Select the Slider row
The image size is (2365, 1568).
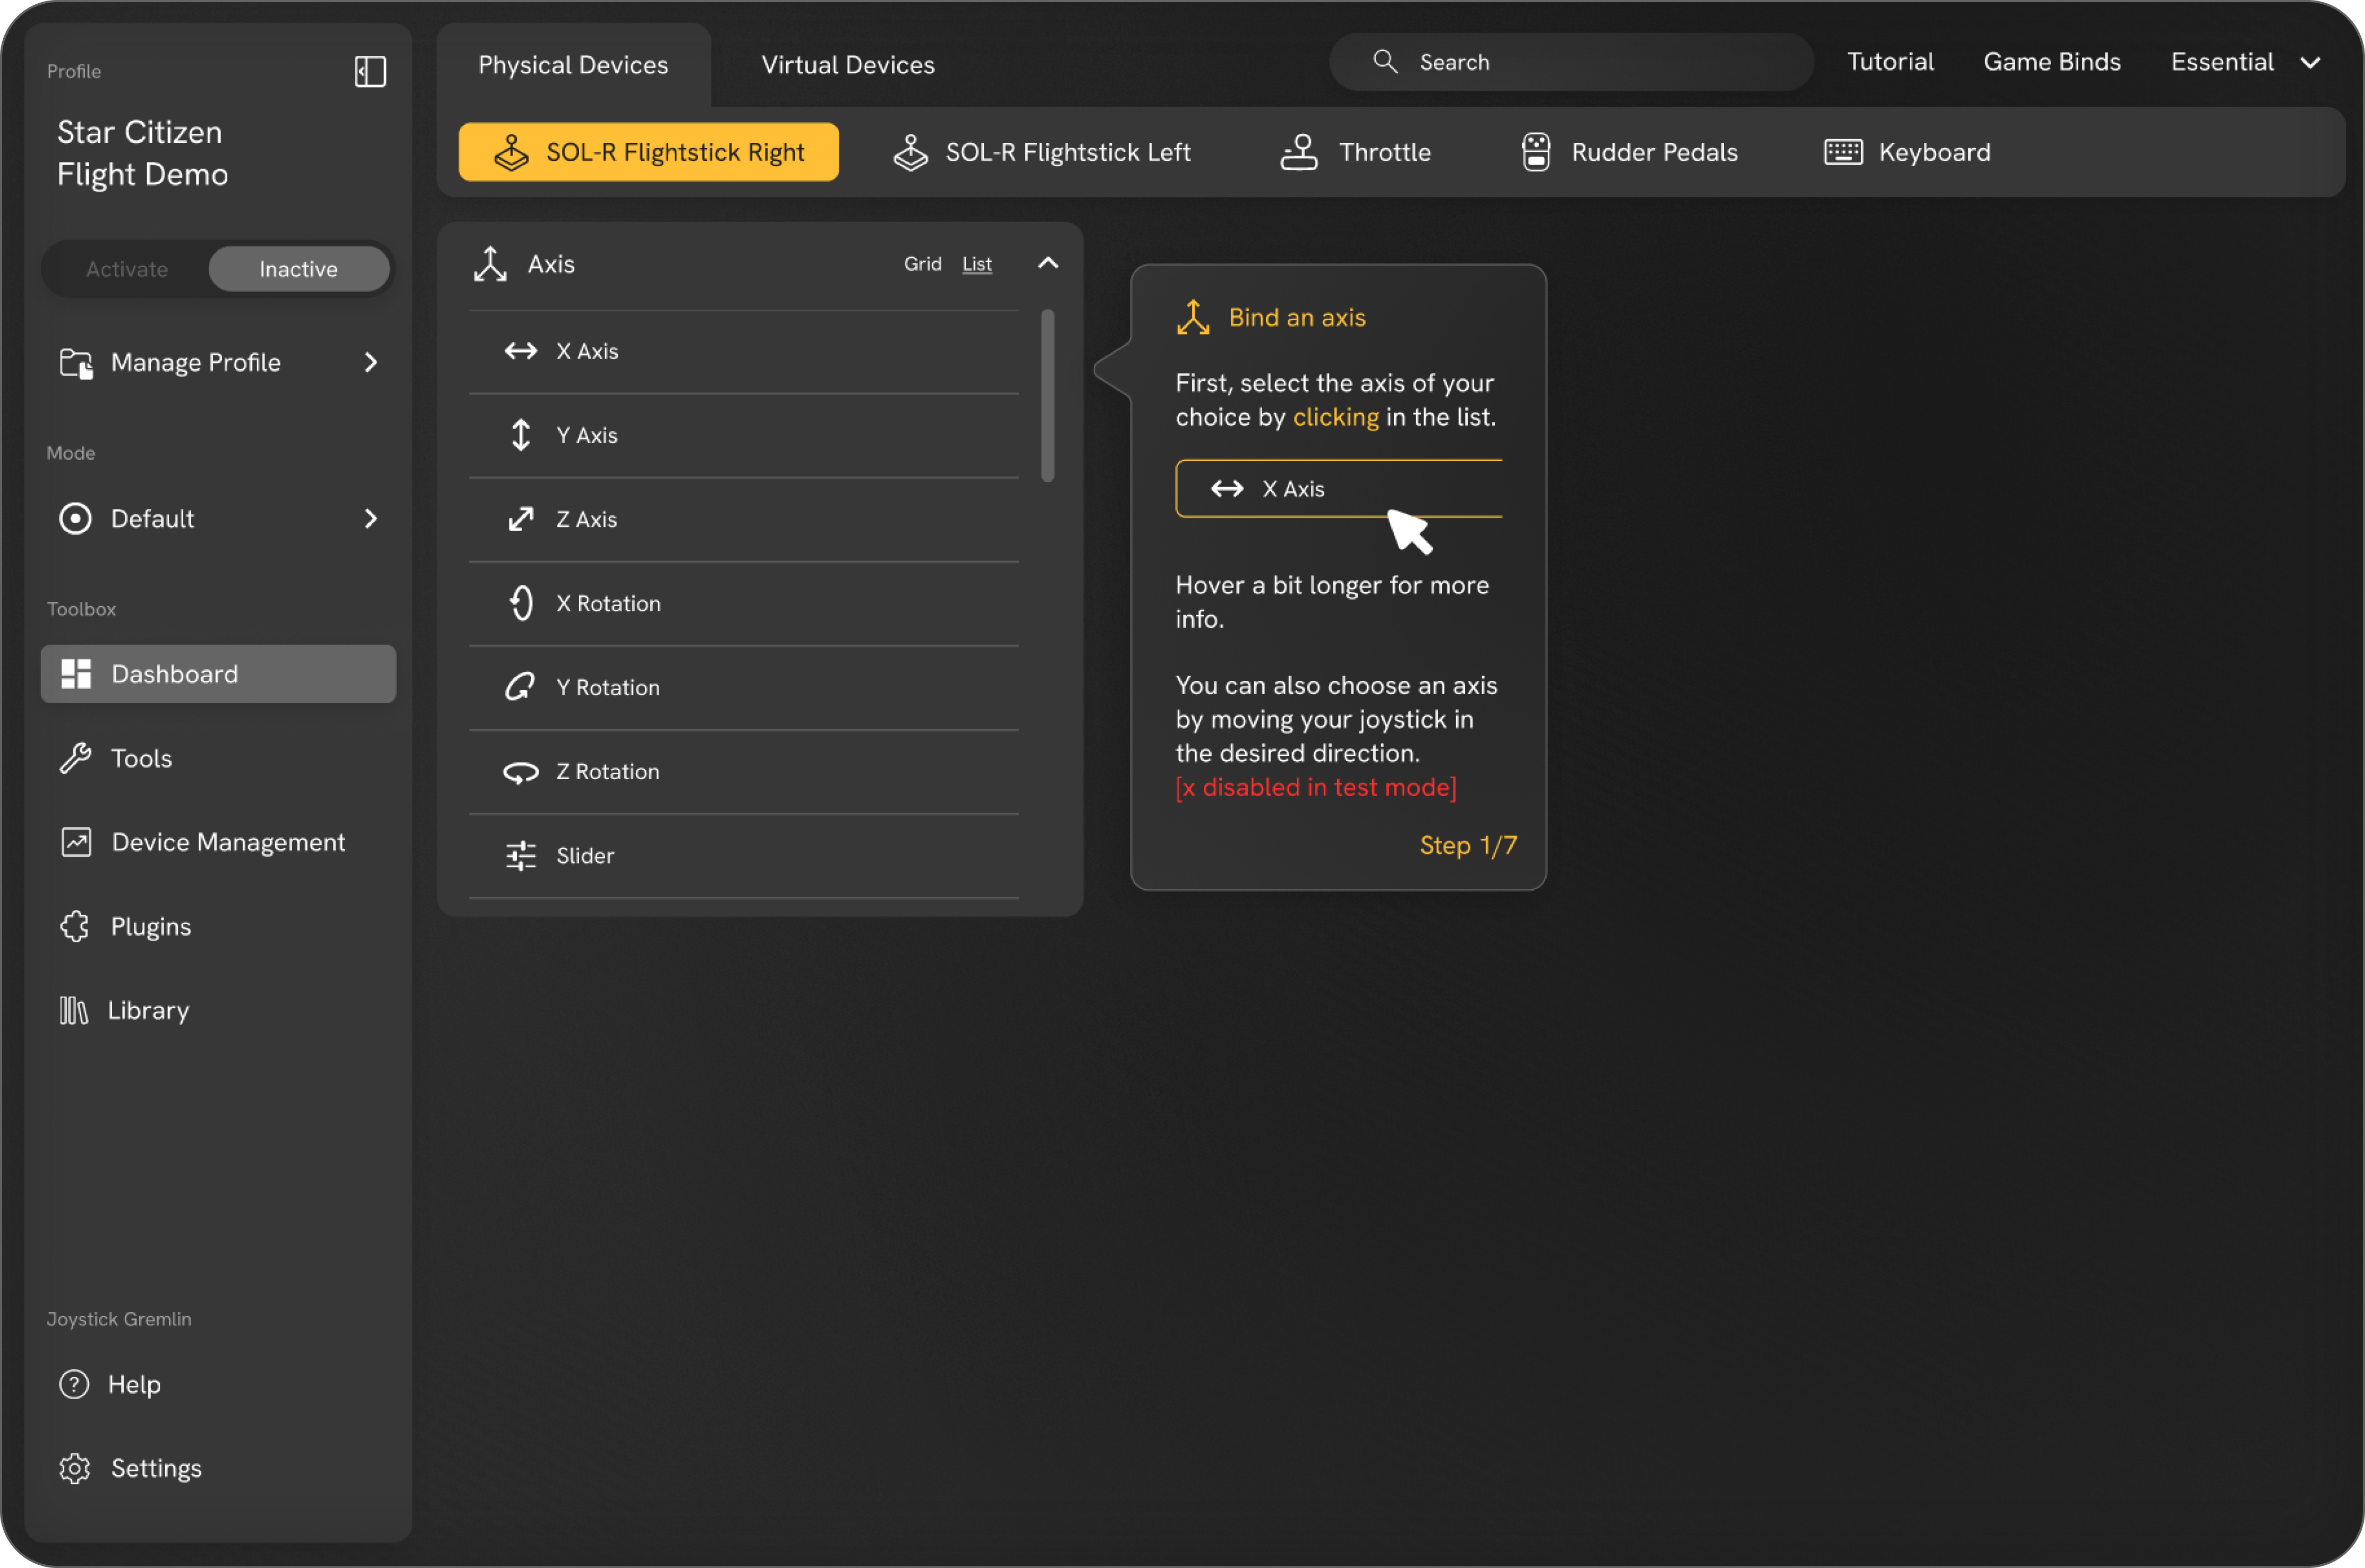(744, 856)
